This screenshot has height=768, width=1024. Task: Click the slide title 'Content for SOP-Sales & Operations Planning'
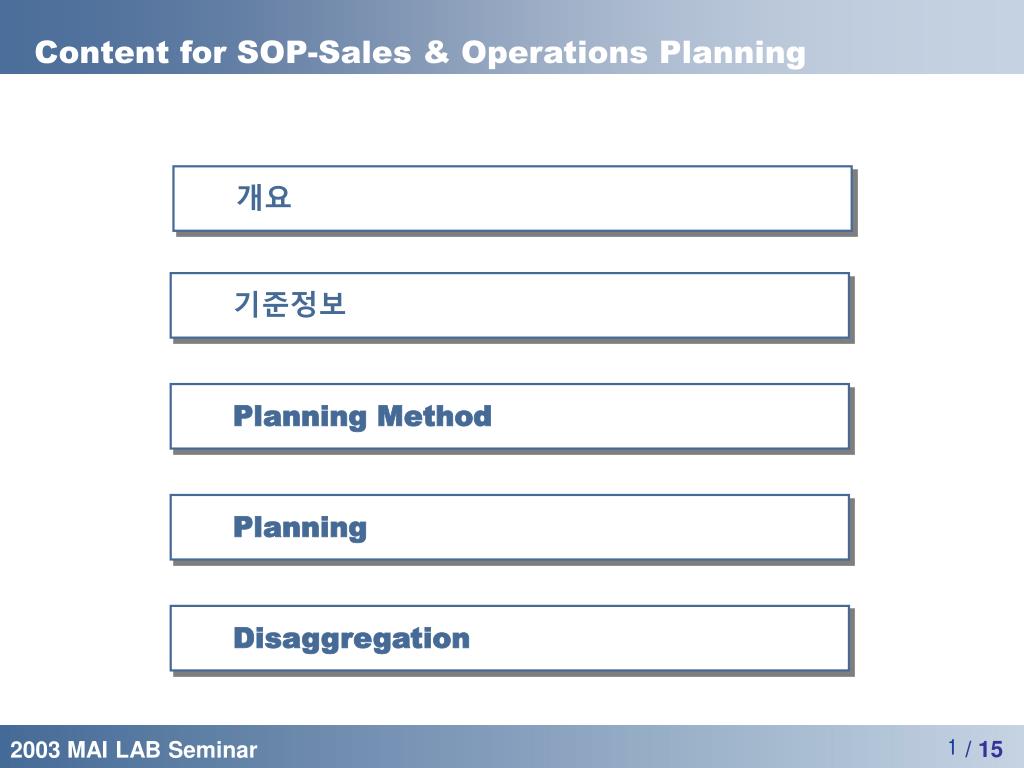pyautogui.click(x=420, y=52)
